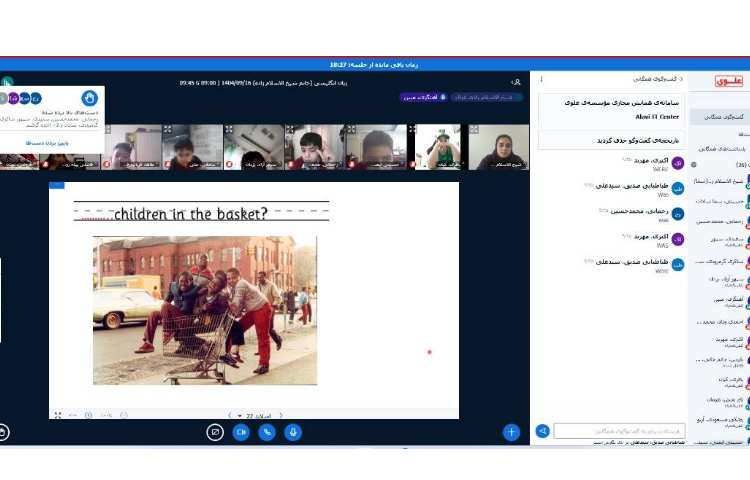Toggle the webcam sharing button

(x=241, y=432)
